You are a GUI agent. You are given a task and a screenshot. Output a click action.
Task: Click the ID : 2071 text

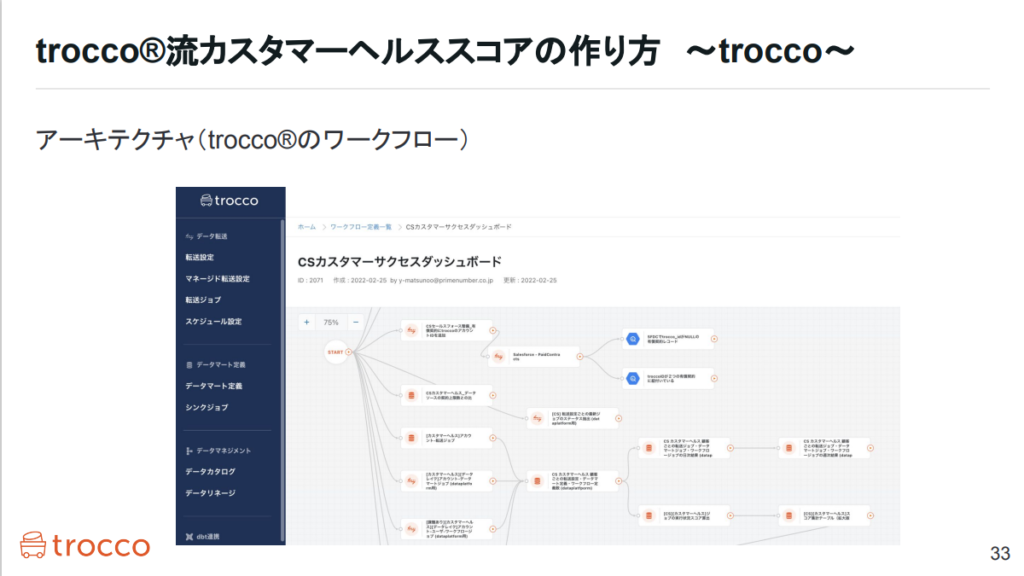[x=310, y=280]
